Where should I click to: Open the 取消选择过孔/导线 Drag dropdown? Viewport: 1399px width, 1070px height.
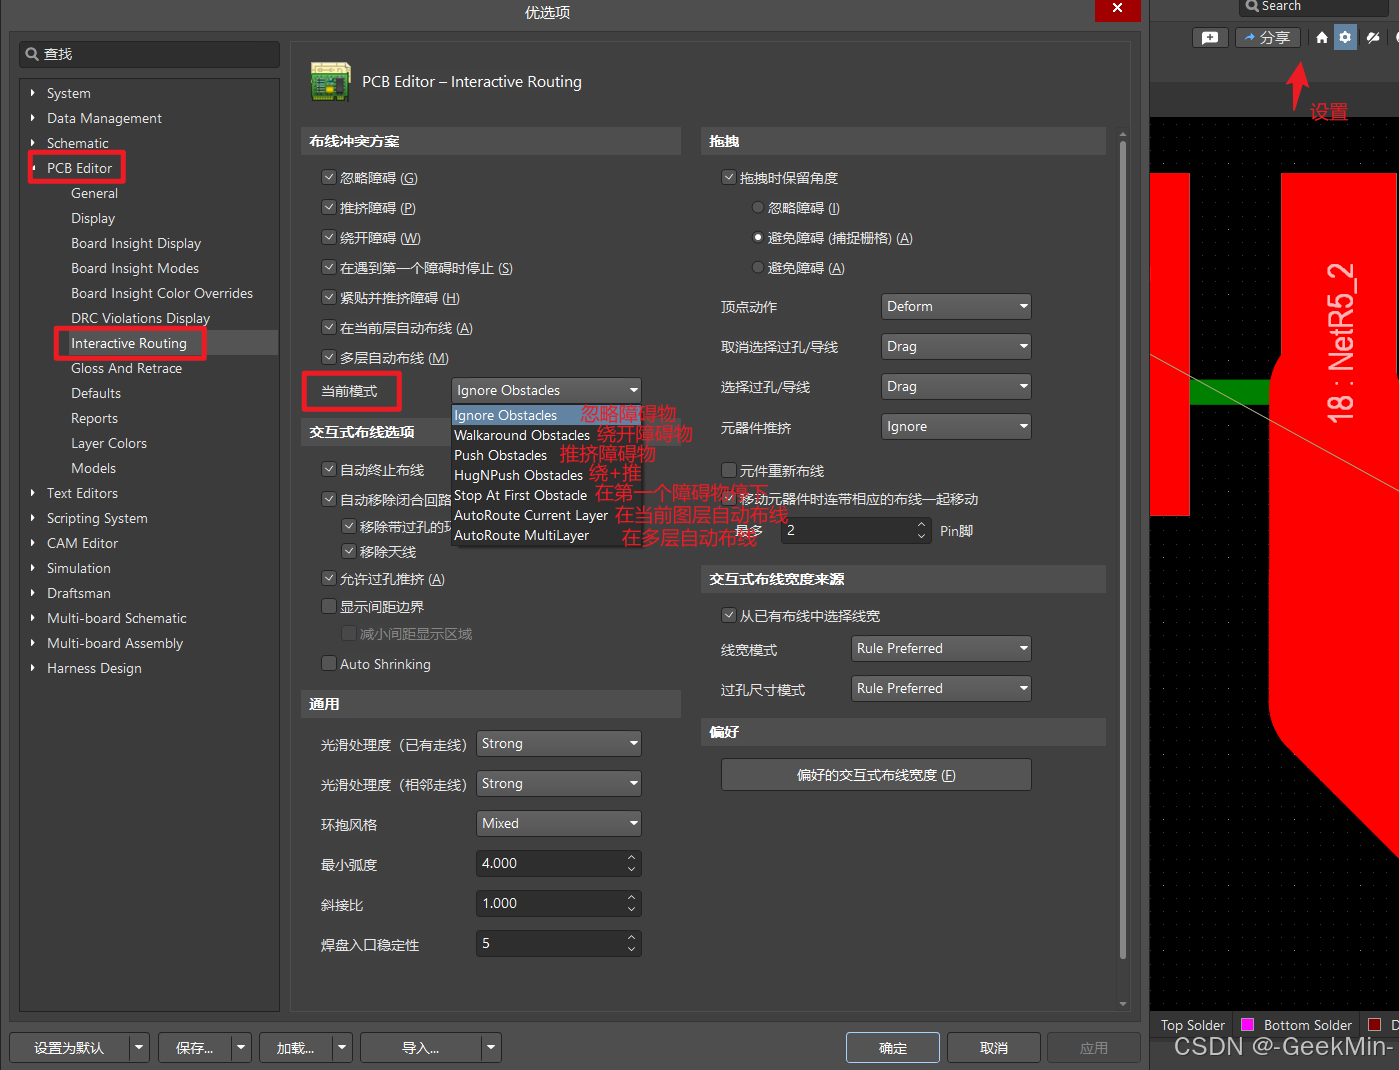956,346
